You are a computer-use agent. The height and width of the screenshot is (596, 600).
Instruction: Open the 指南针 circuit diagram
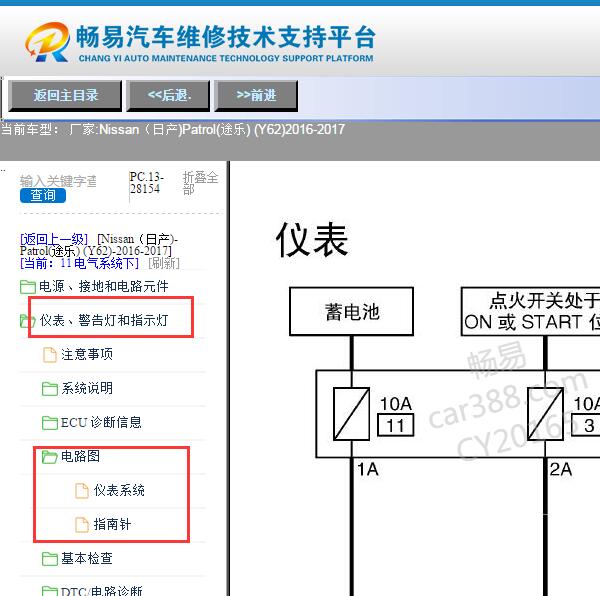point(112,524)
